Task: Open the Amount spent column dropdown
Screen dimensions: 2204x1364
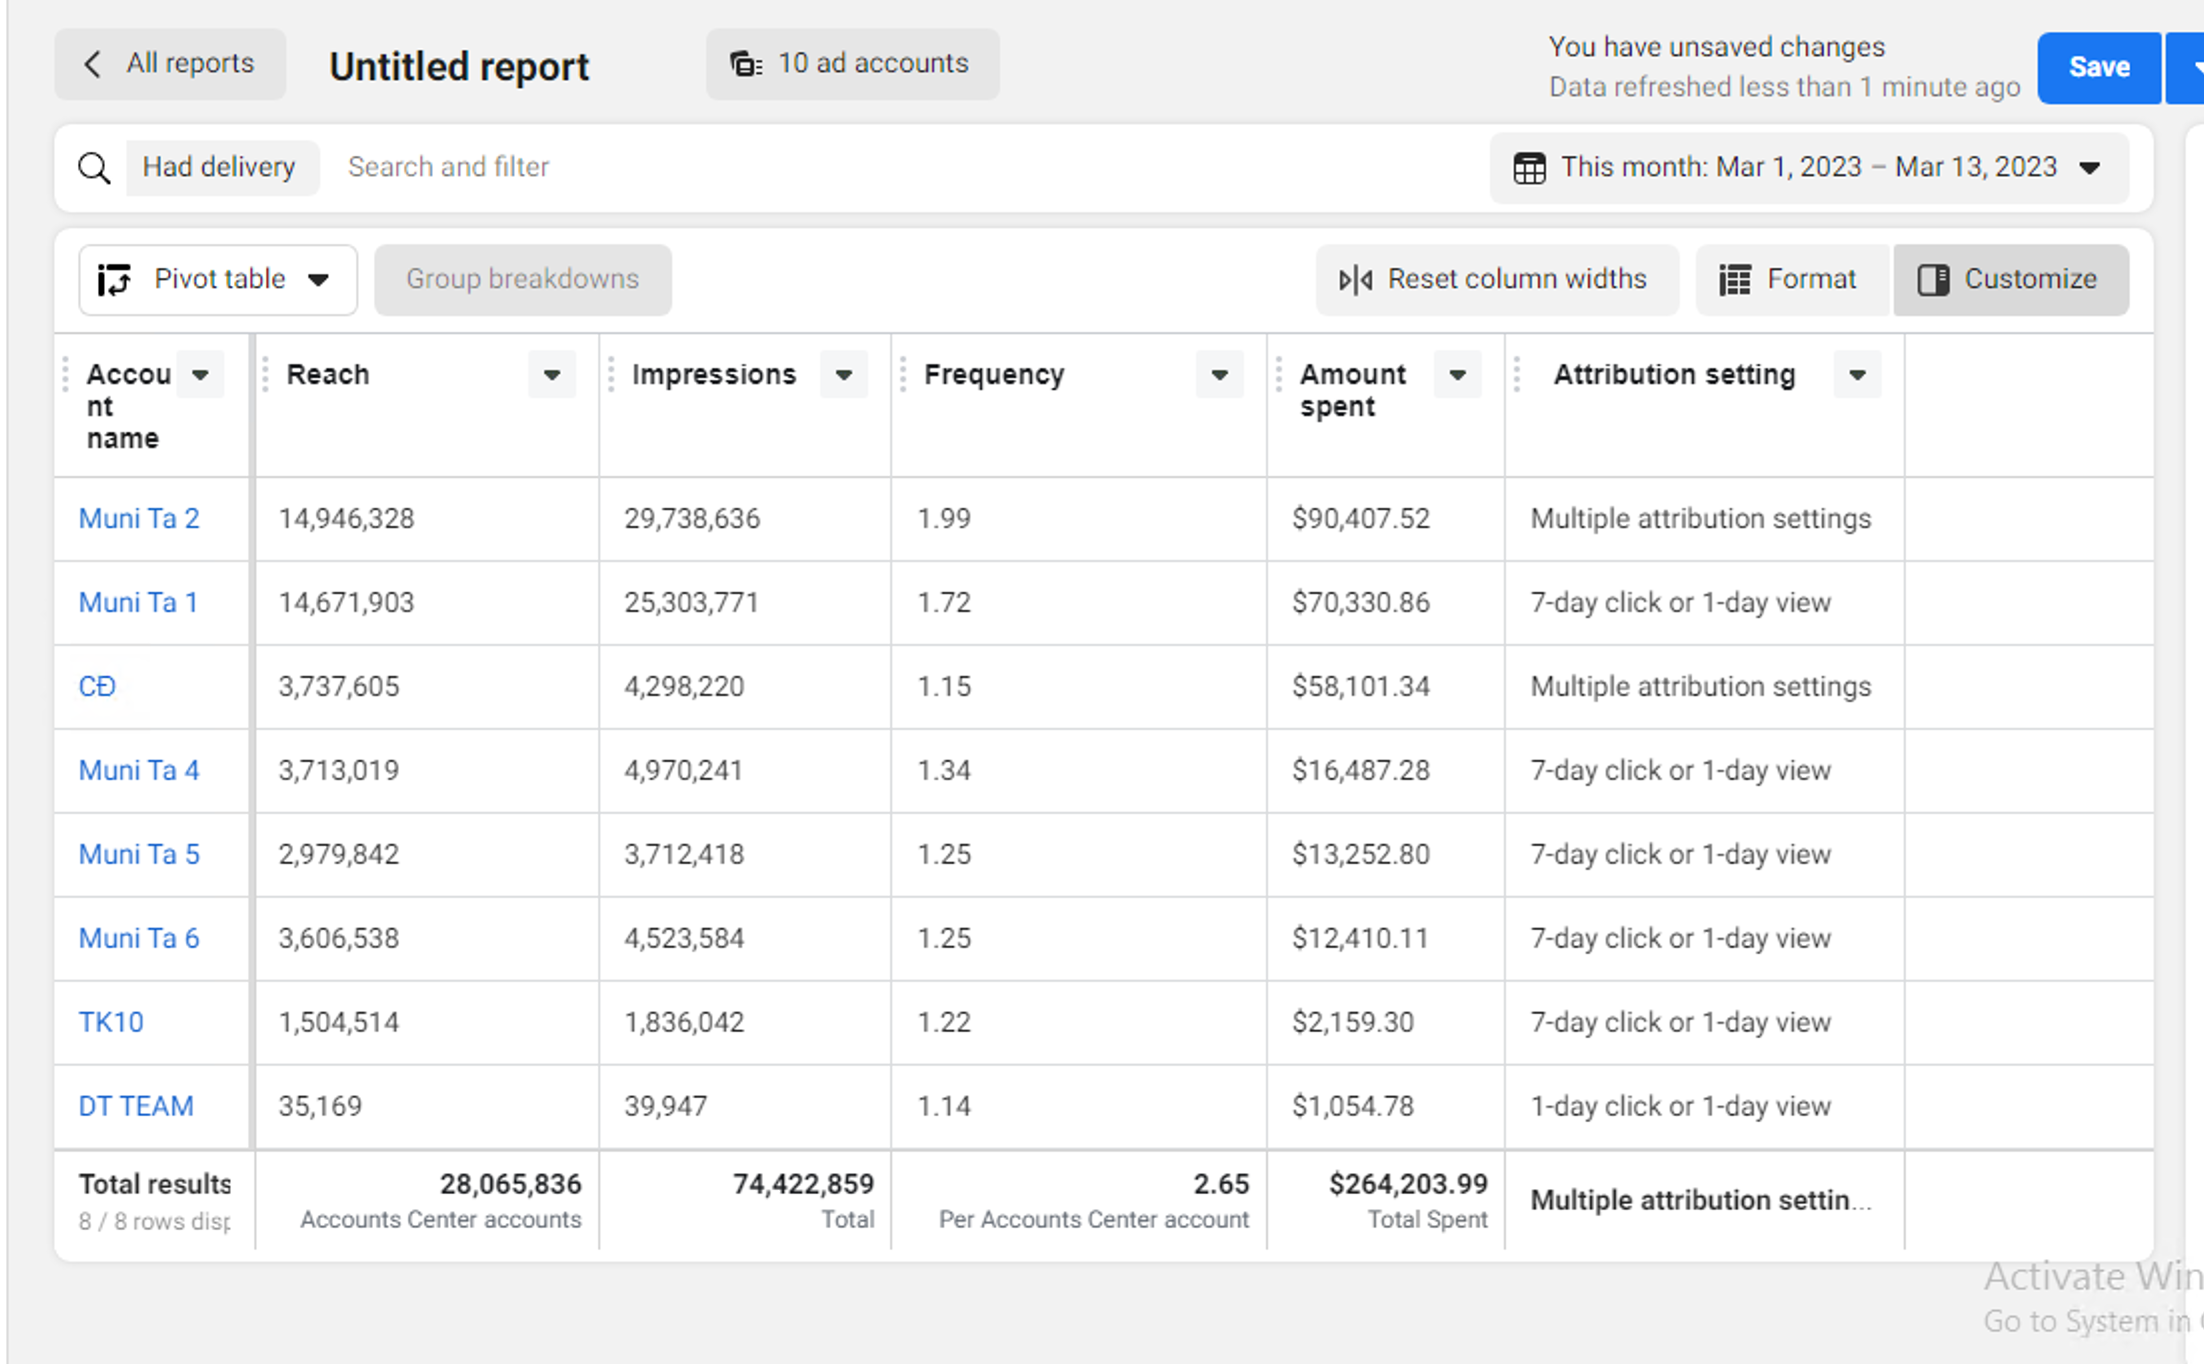Action: [1458, 375]
